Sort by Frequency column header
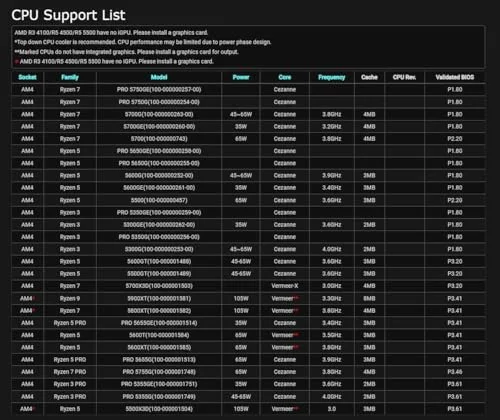The image size is (500, 420). [x=332, y=77]
